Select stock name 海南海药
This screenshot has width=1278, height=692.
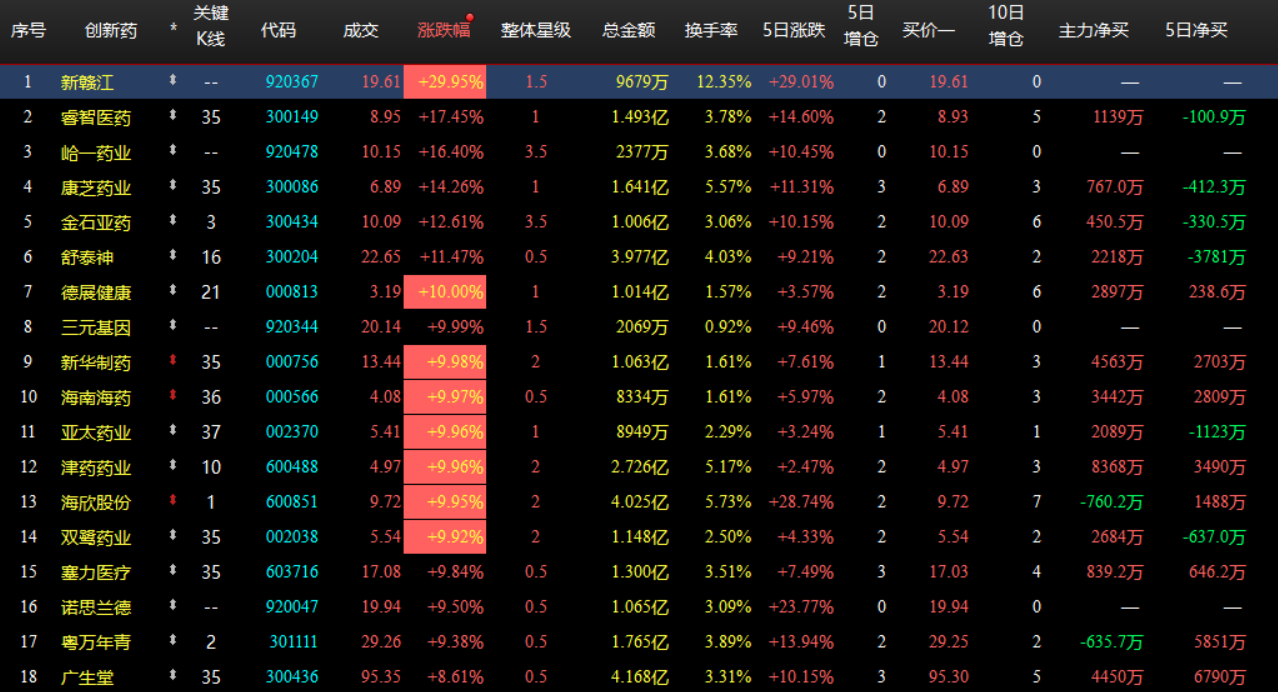click(96, 397)
